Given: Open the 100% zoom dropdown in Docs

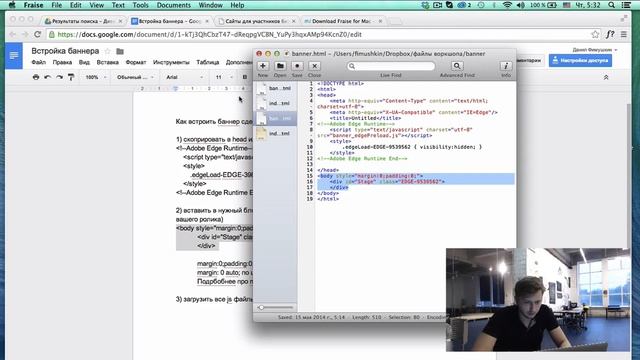Looking at the screenshot, I should click(x=96, y=77).
